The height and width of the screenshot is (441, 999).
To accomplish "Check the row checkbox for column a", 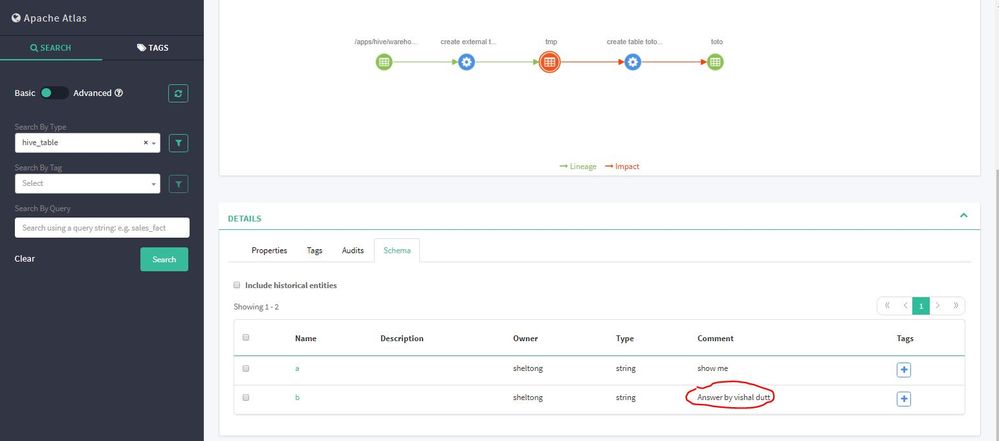I will pyautogui.click(x=246, y=368).
